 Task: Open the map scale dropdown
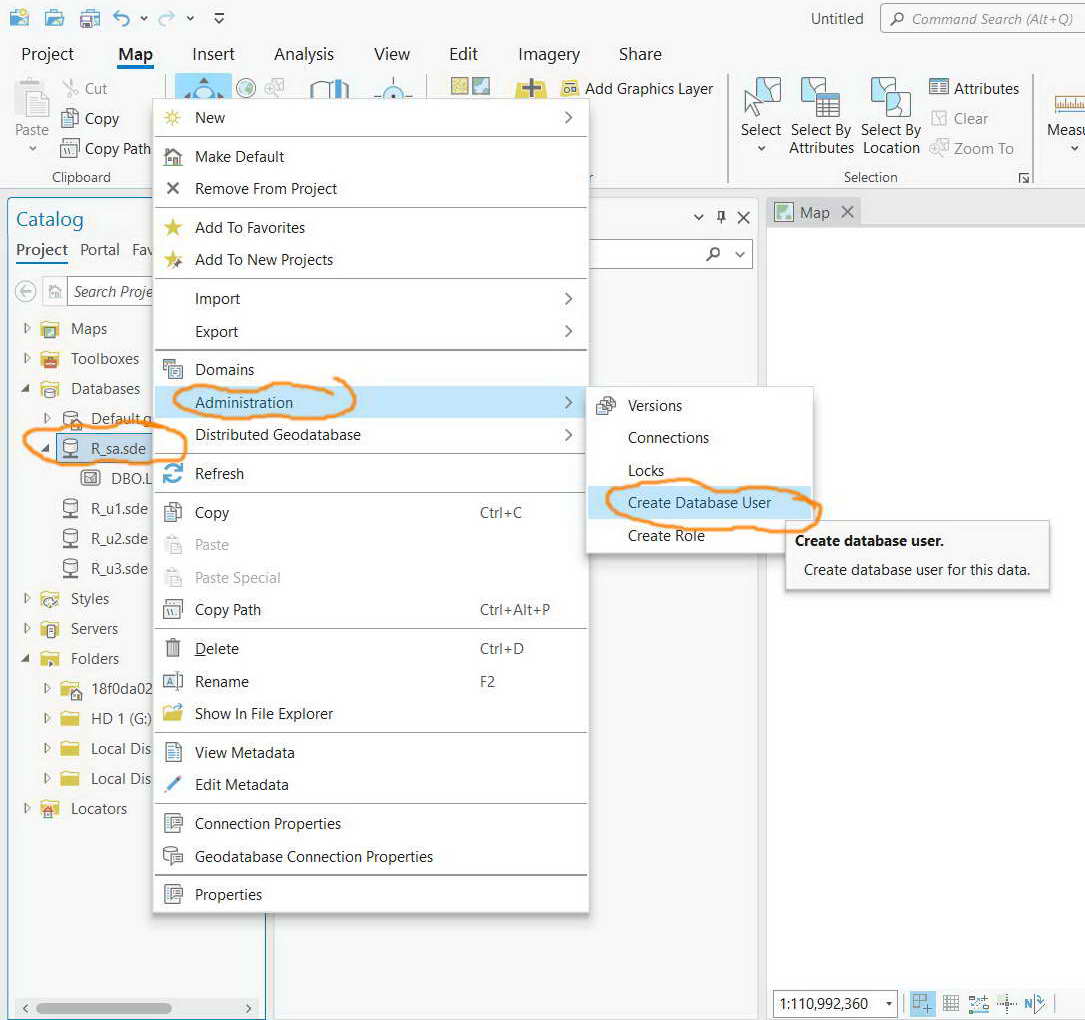[888, 1003]
